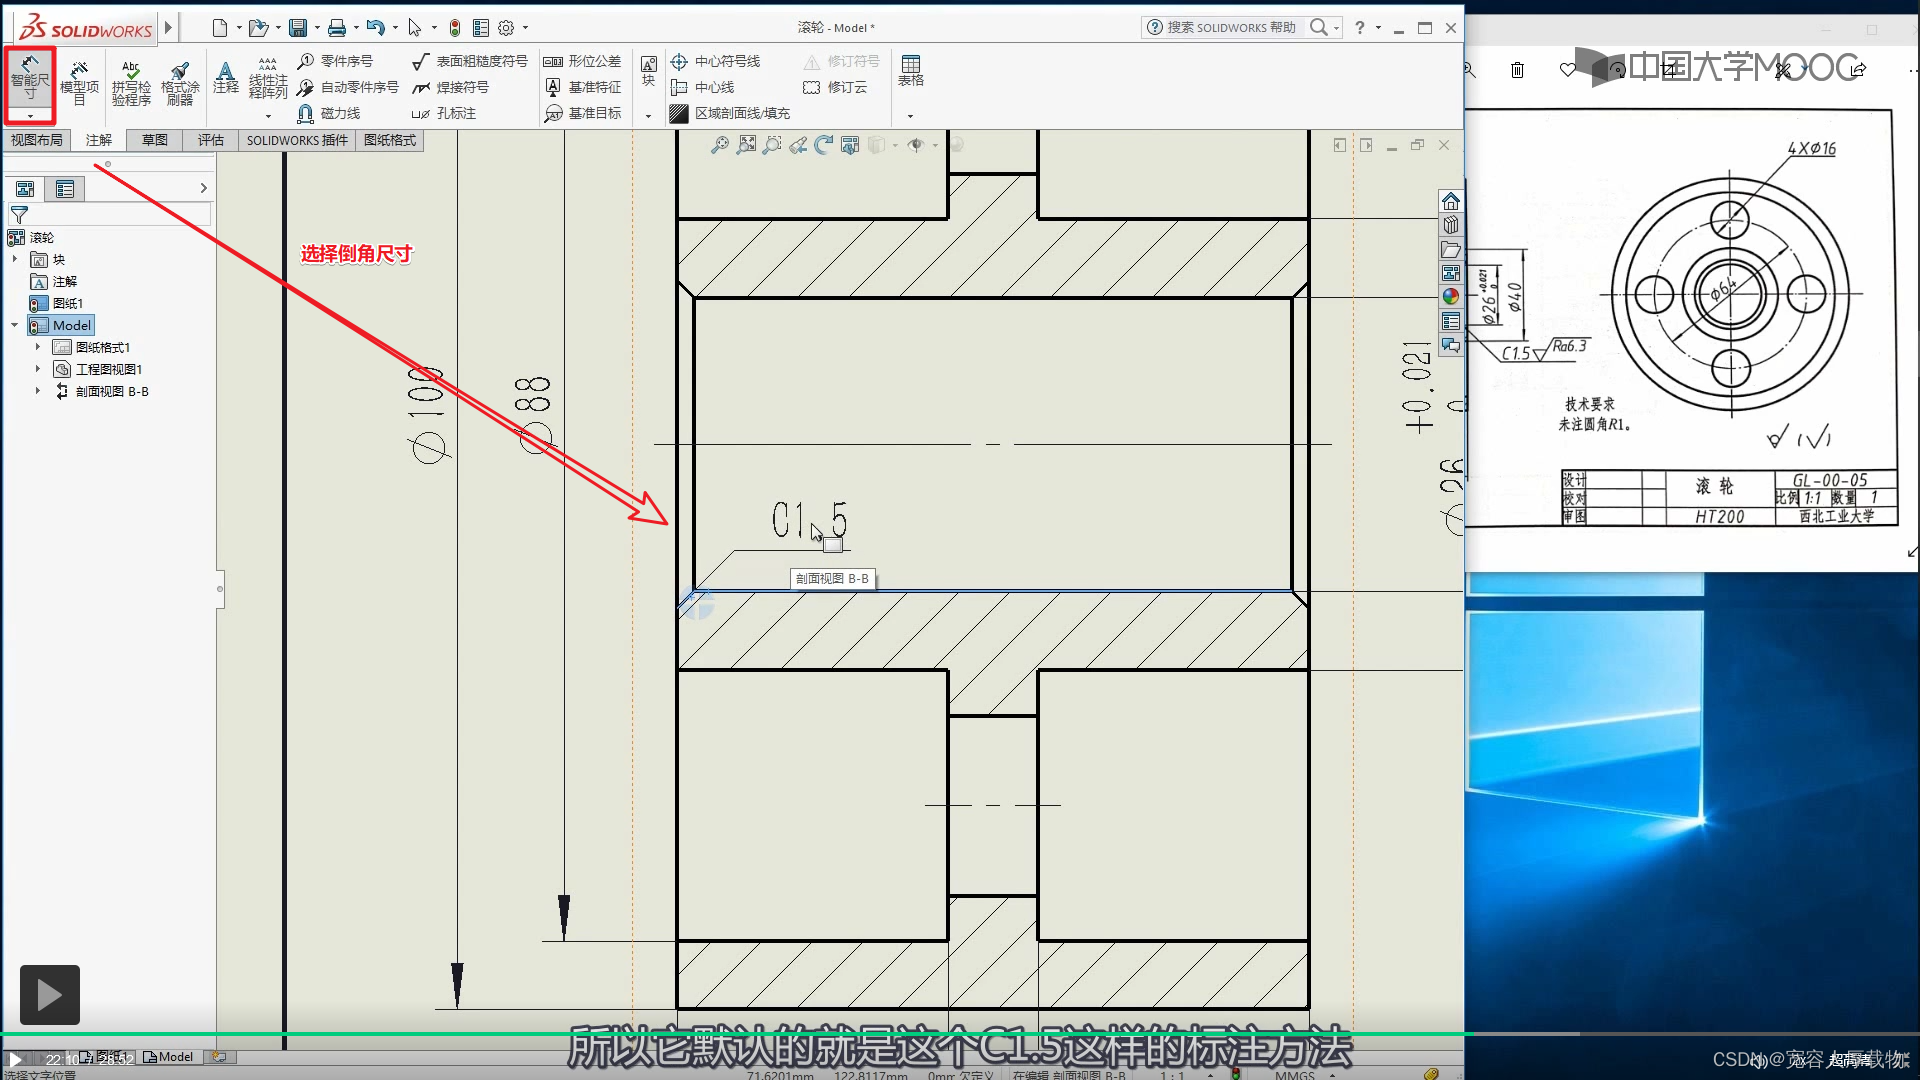Expand the 剖面视图 B-B tree node
This screenshot has width=1920, height=1080.
[38, 391]
